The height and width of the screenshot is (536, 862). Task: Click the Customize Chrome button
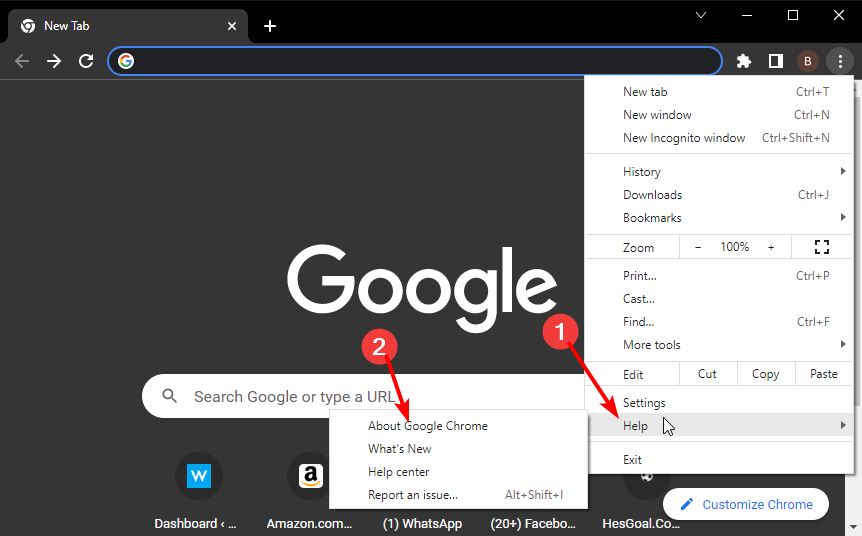746,504
